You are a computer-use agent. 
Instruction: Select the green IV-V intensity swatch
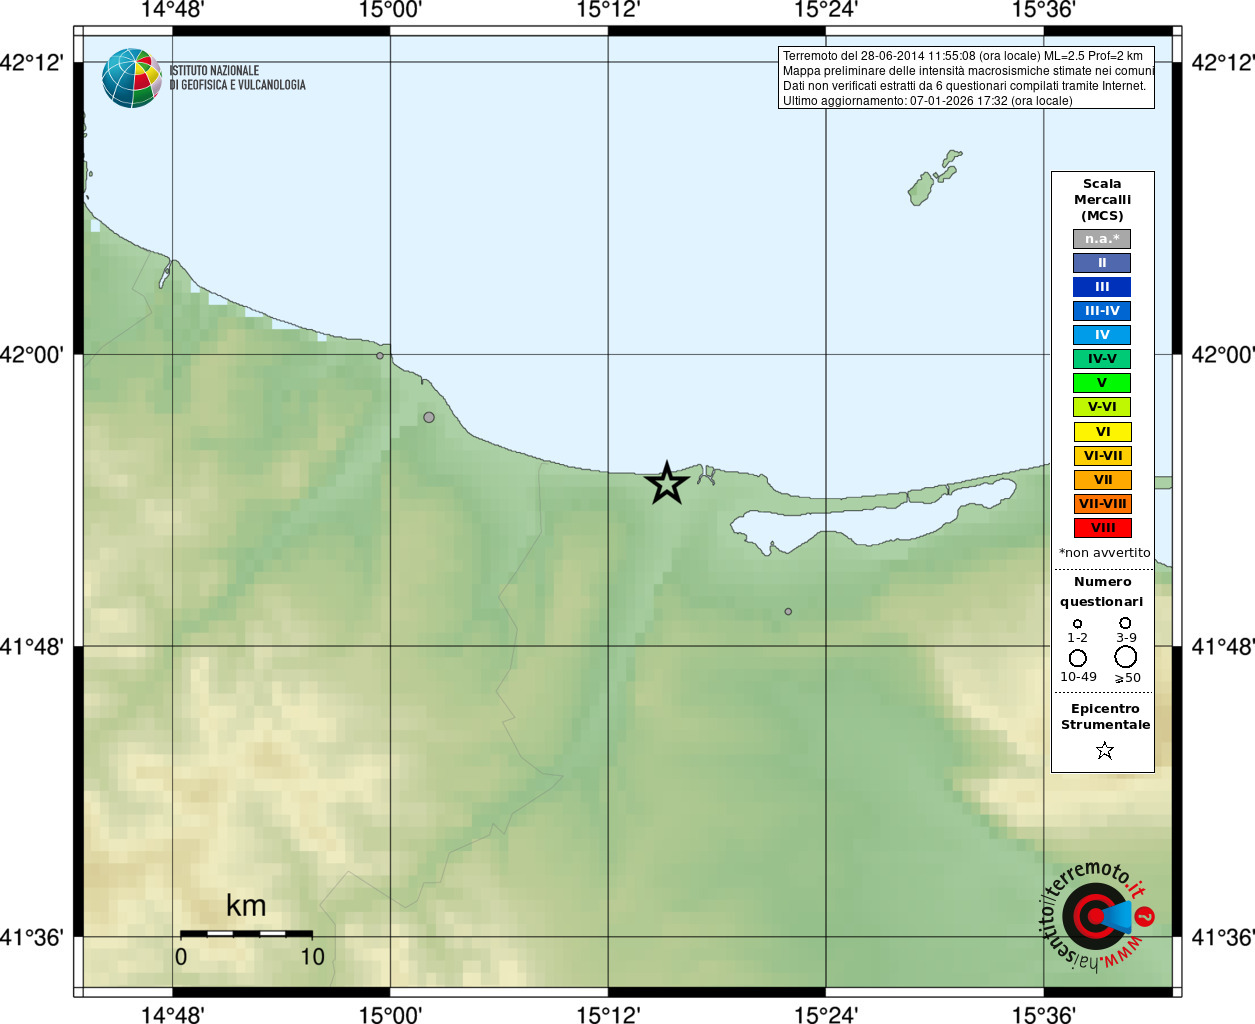pyautogui.click(x=1102, y=359)
